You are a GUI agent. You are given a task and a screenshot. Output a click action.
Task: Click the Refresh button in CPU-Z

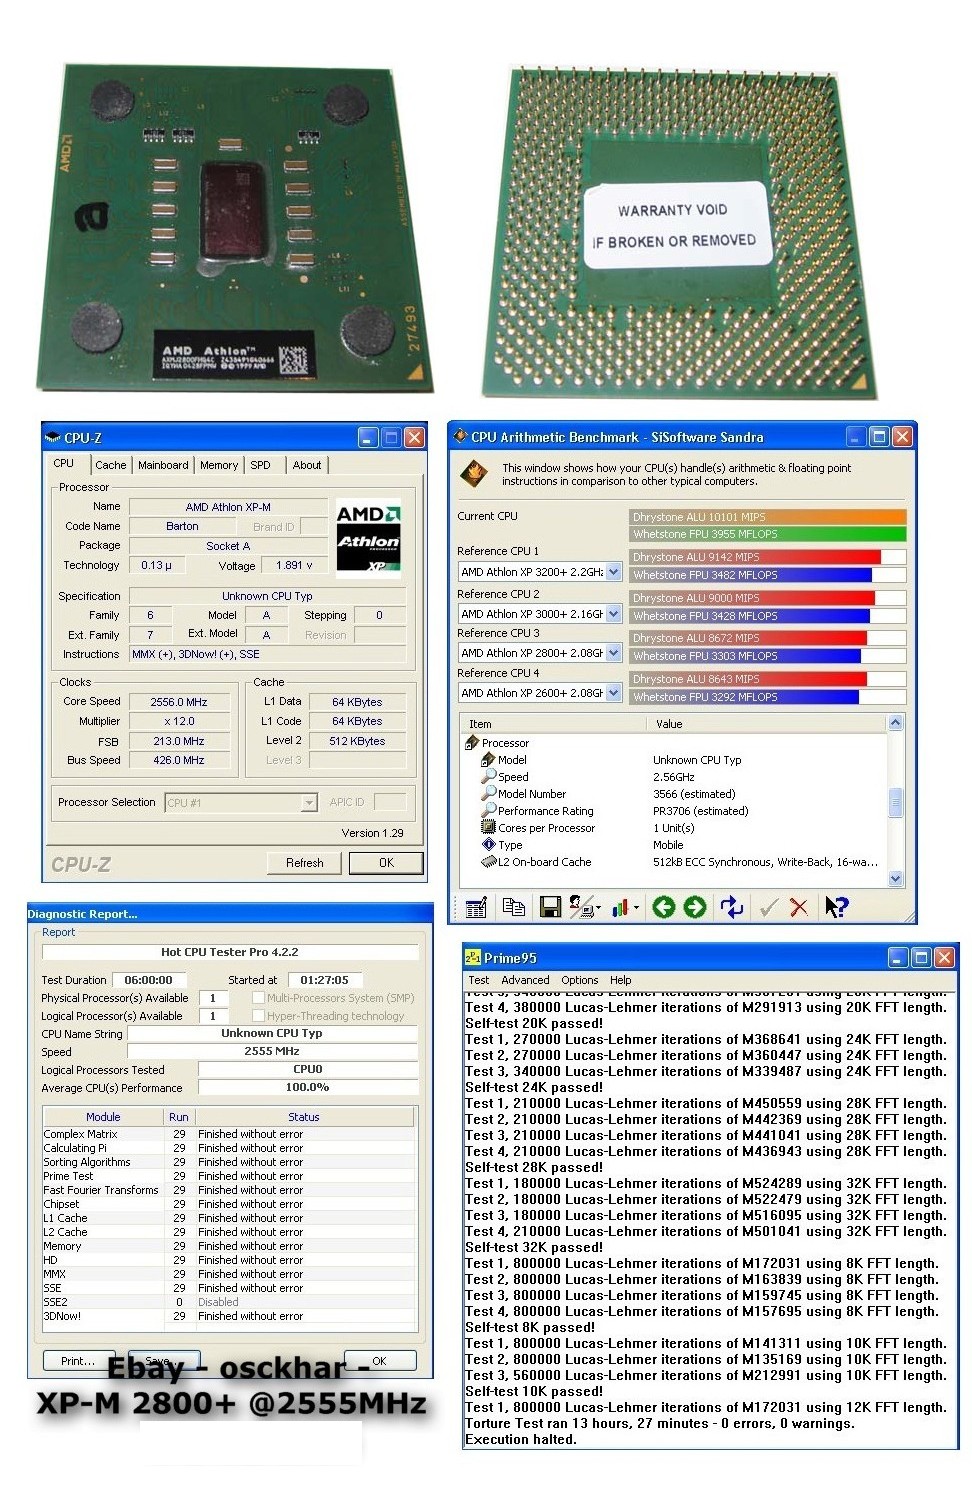[304, 863]
